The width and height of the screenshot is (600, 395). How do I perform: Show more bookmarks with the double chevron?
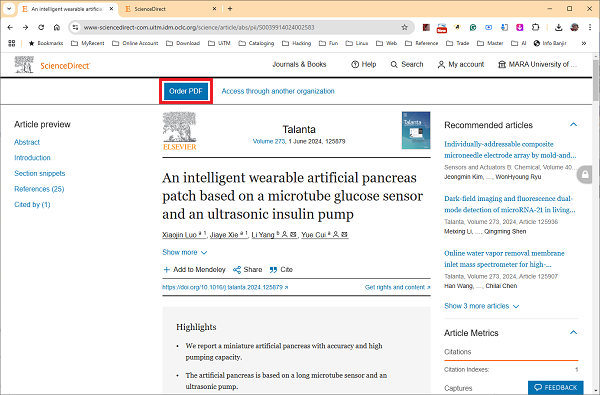584,43
